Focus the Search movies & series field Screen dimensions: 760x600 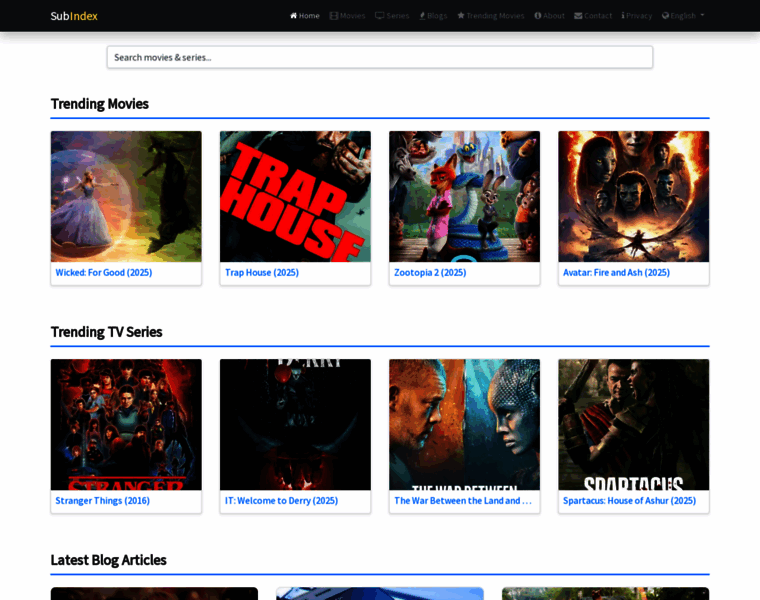coord(379,57)
